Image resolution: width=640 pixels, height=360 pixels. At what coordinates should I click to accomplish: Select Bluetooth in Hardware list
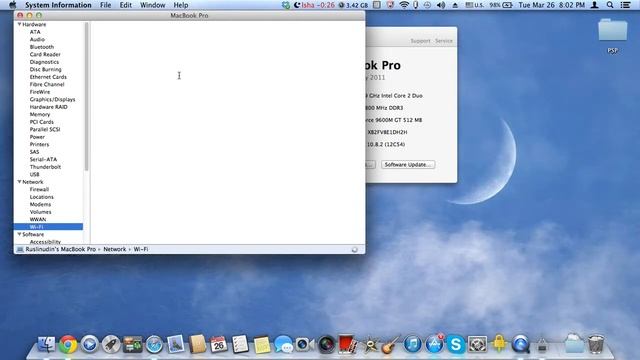(x=42, y=47)
